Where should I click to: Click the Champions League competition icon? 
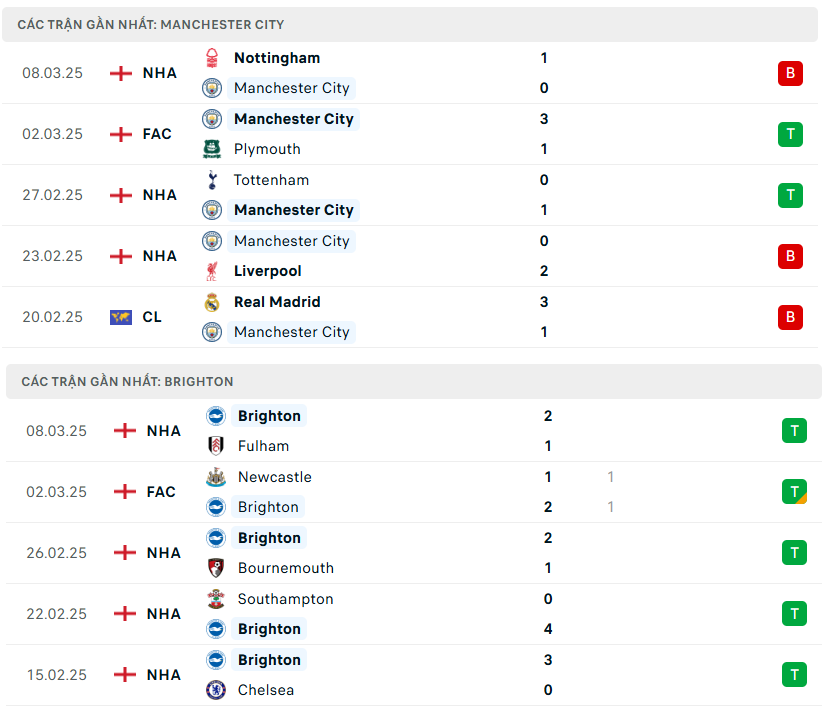121,317
